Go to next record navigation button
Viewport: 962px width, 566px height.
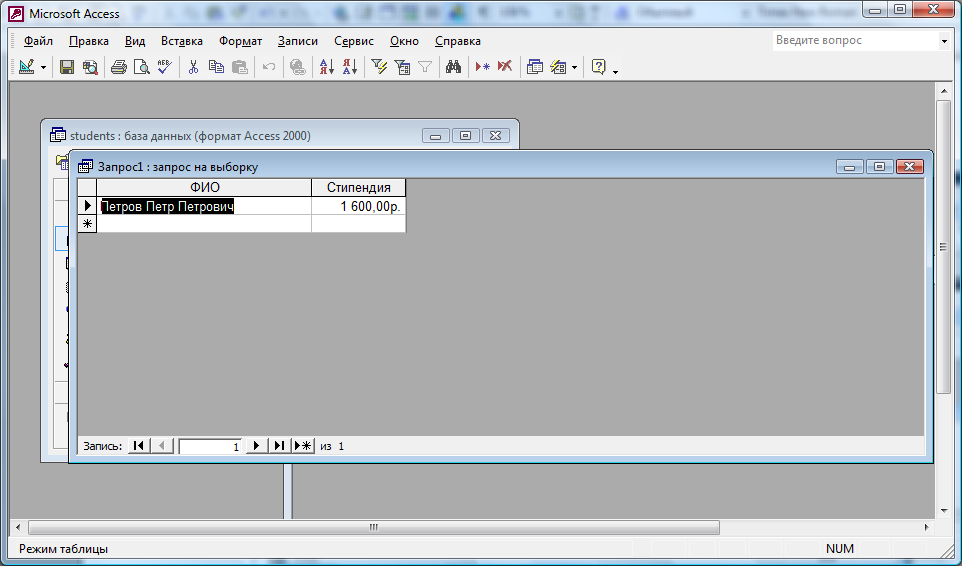click(257, 446)
